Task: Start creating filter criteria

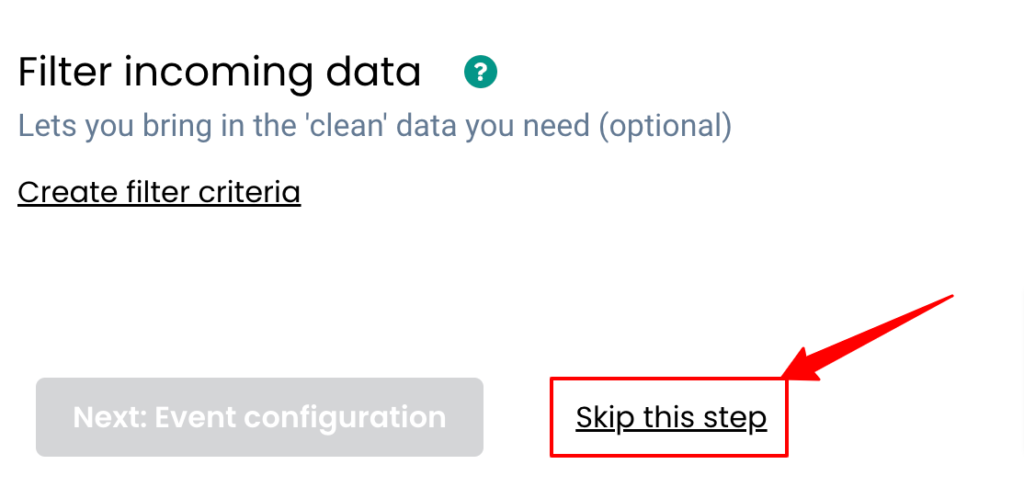Action: coord(159,192)
